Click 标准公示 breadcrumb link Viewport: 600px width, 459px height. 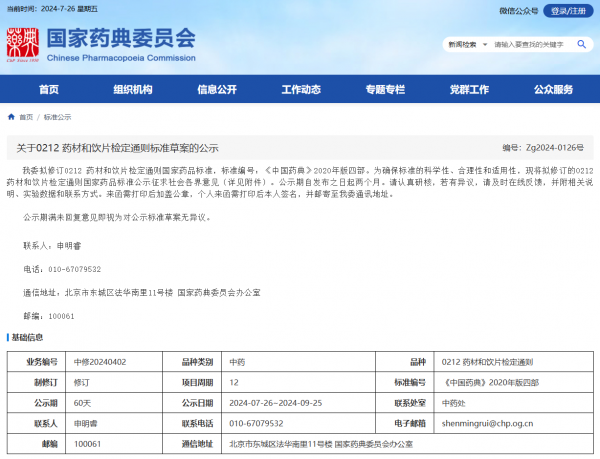point(57,117)
